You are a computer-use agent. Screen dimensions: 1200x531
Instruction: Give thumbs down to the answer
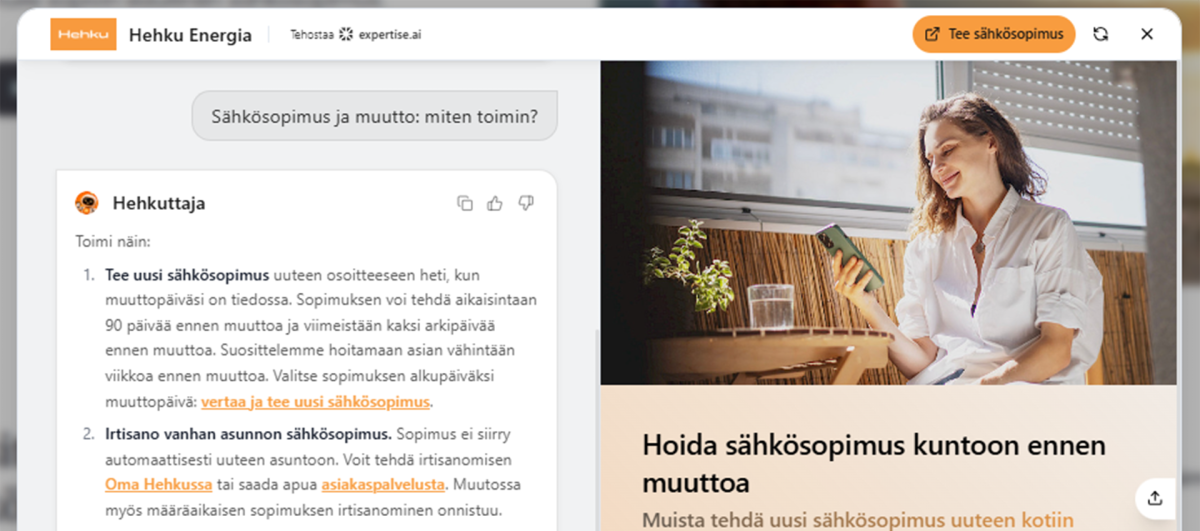(526, 203)
